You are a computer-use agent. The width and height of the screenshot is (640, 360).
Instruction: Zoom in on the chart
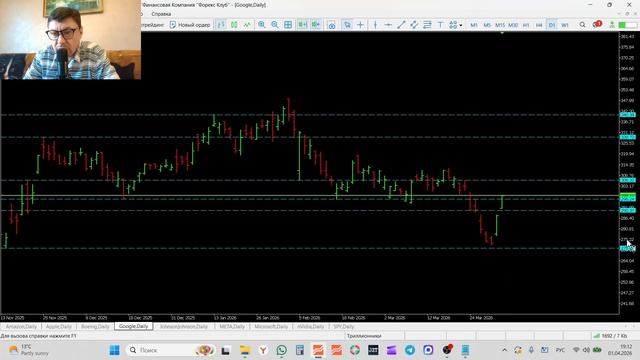click(262, 25)
